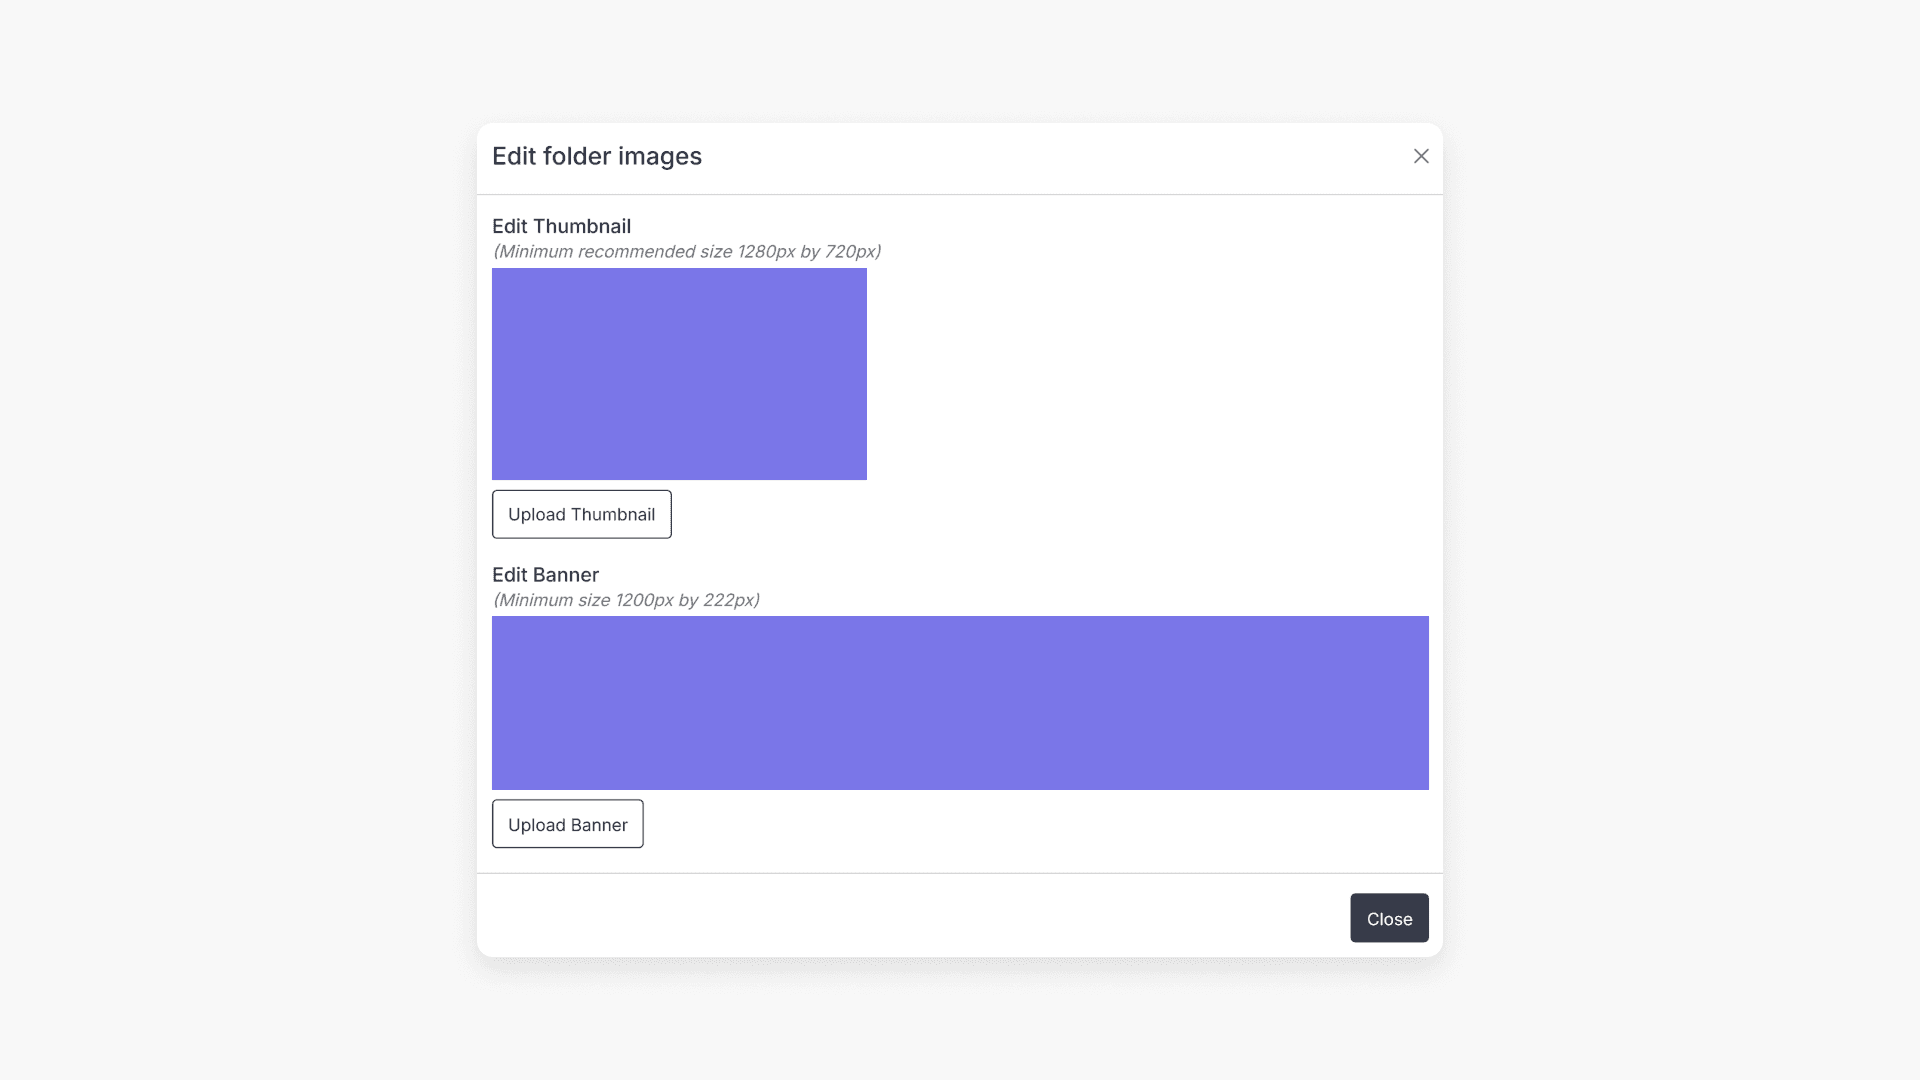1920x1080 pixels.
Task: Click the Edit Thumbnail section heading
Action: (x=561, y=226)
